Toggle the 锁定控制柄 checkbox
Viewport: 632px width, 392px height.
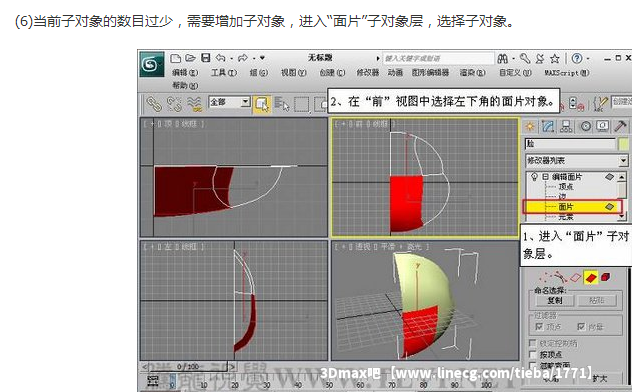coord(532,343)
